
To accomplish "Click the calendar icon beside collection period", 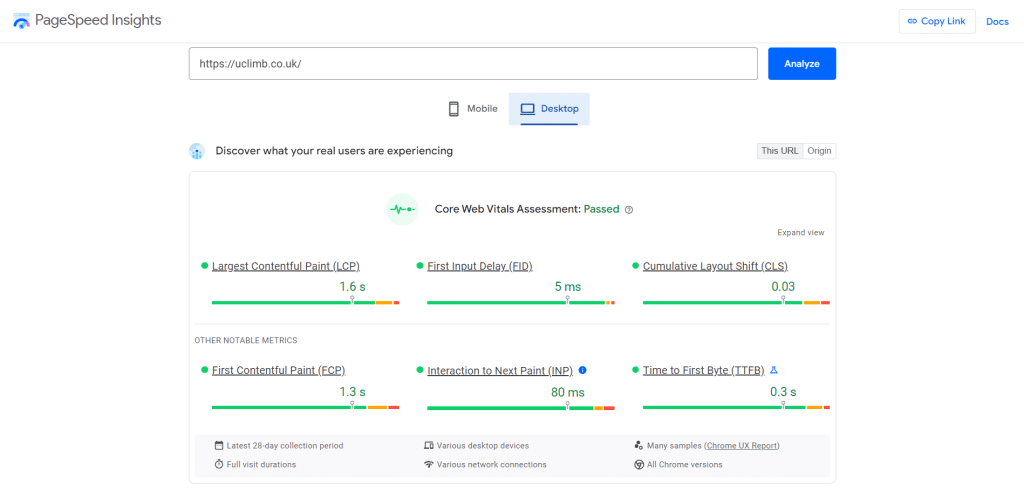I will click(x=219, y=445).
